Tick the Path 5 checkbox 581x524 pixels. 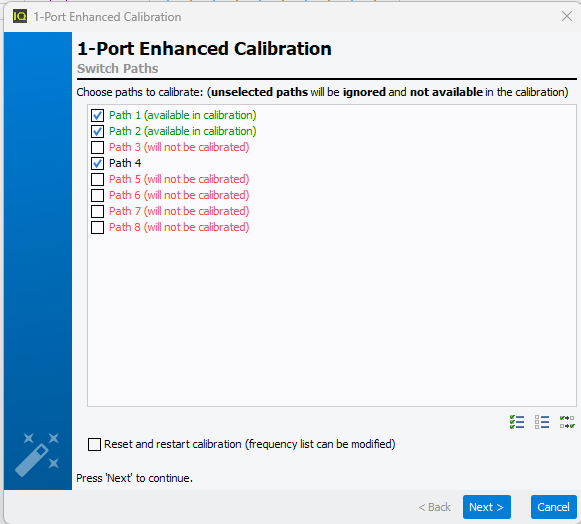click(97, 179)
